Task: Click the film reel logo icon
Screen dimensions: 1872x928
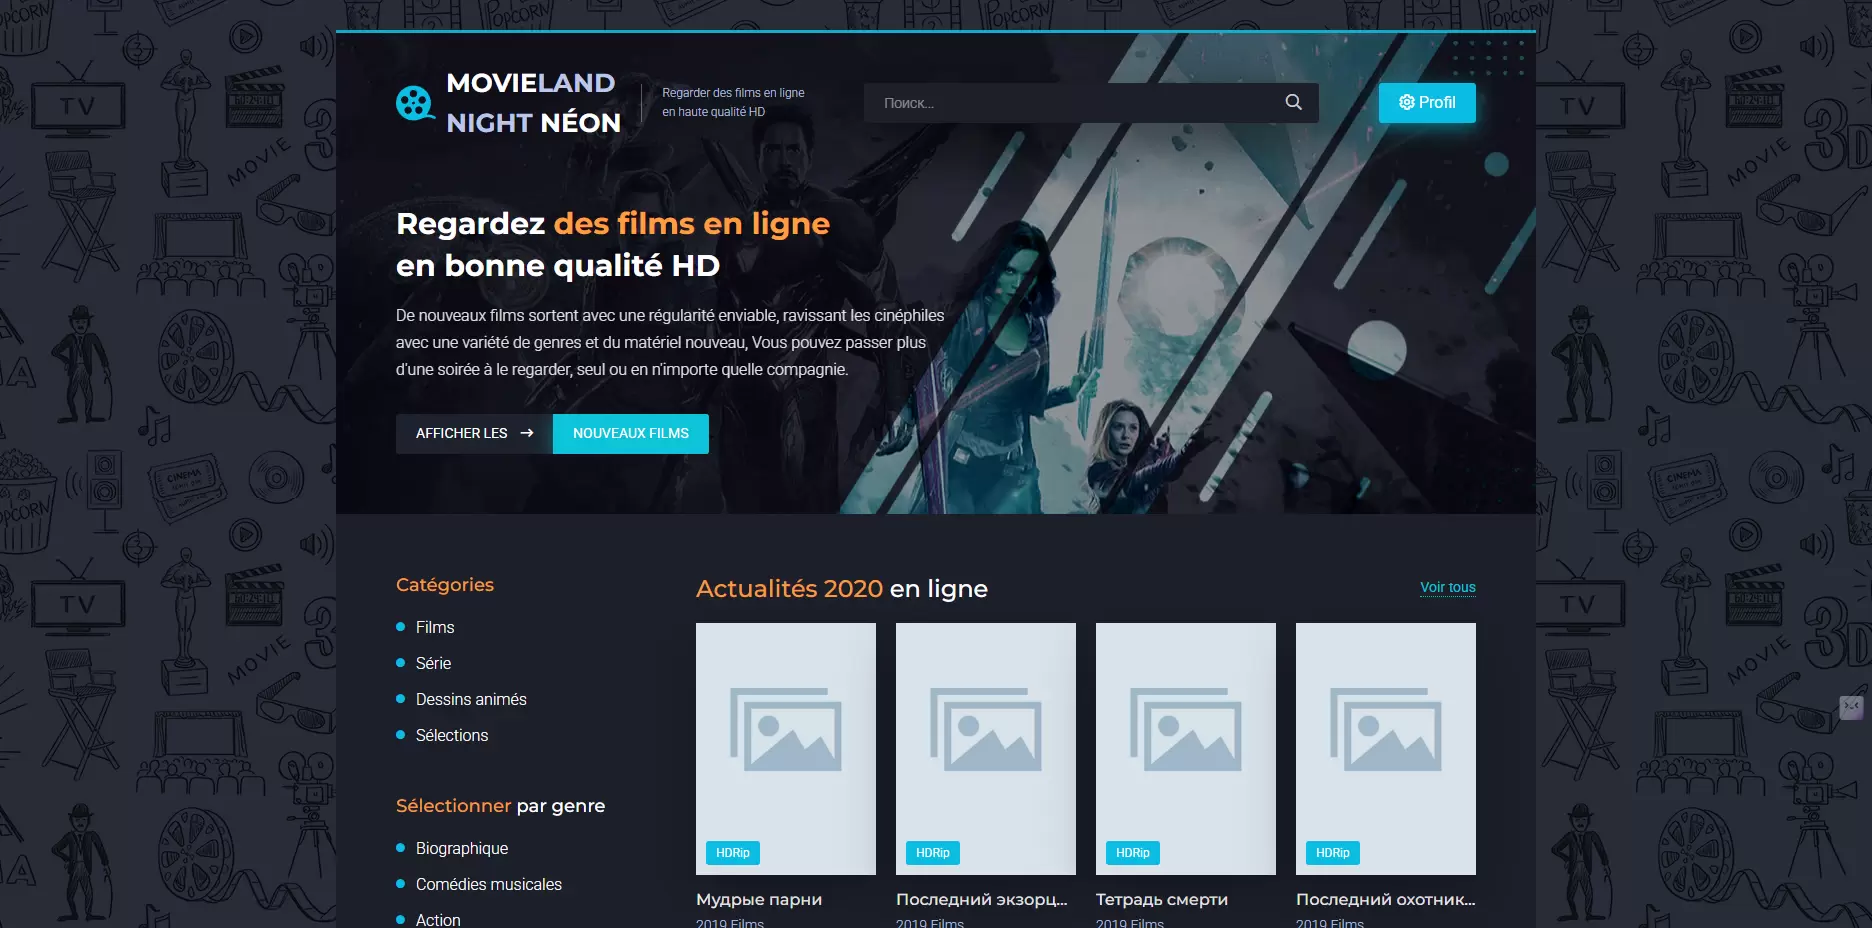Action: pyautogui.click(x=415, y=103)
